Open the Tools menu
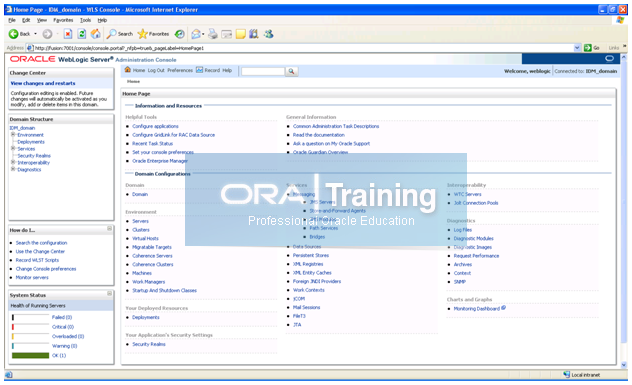 point(85,20)
